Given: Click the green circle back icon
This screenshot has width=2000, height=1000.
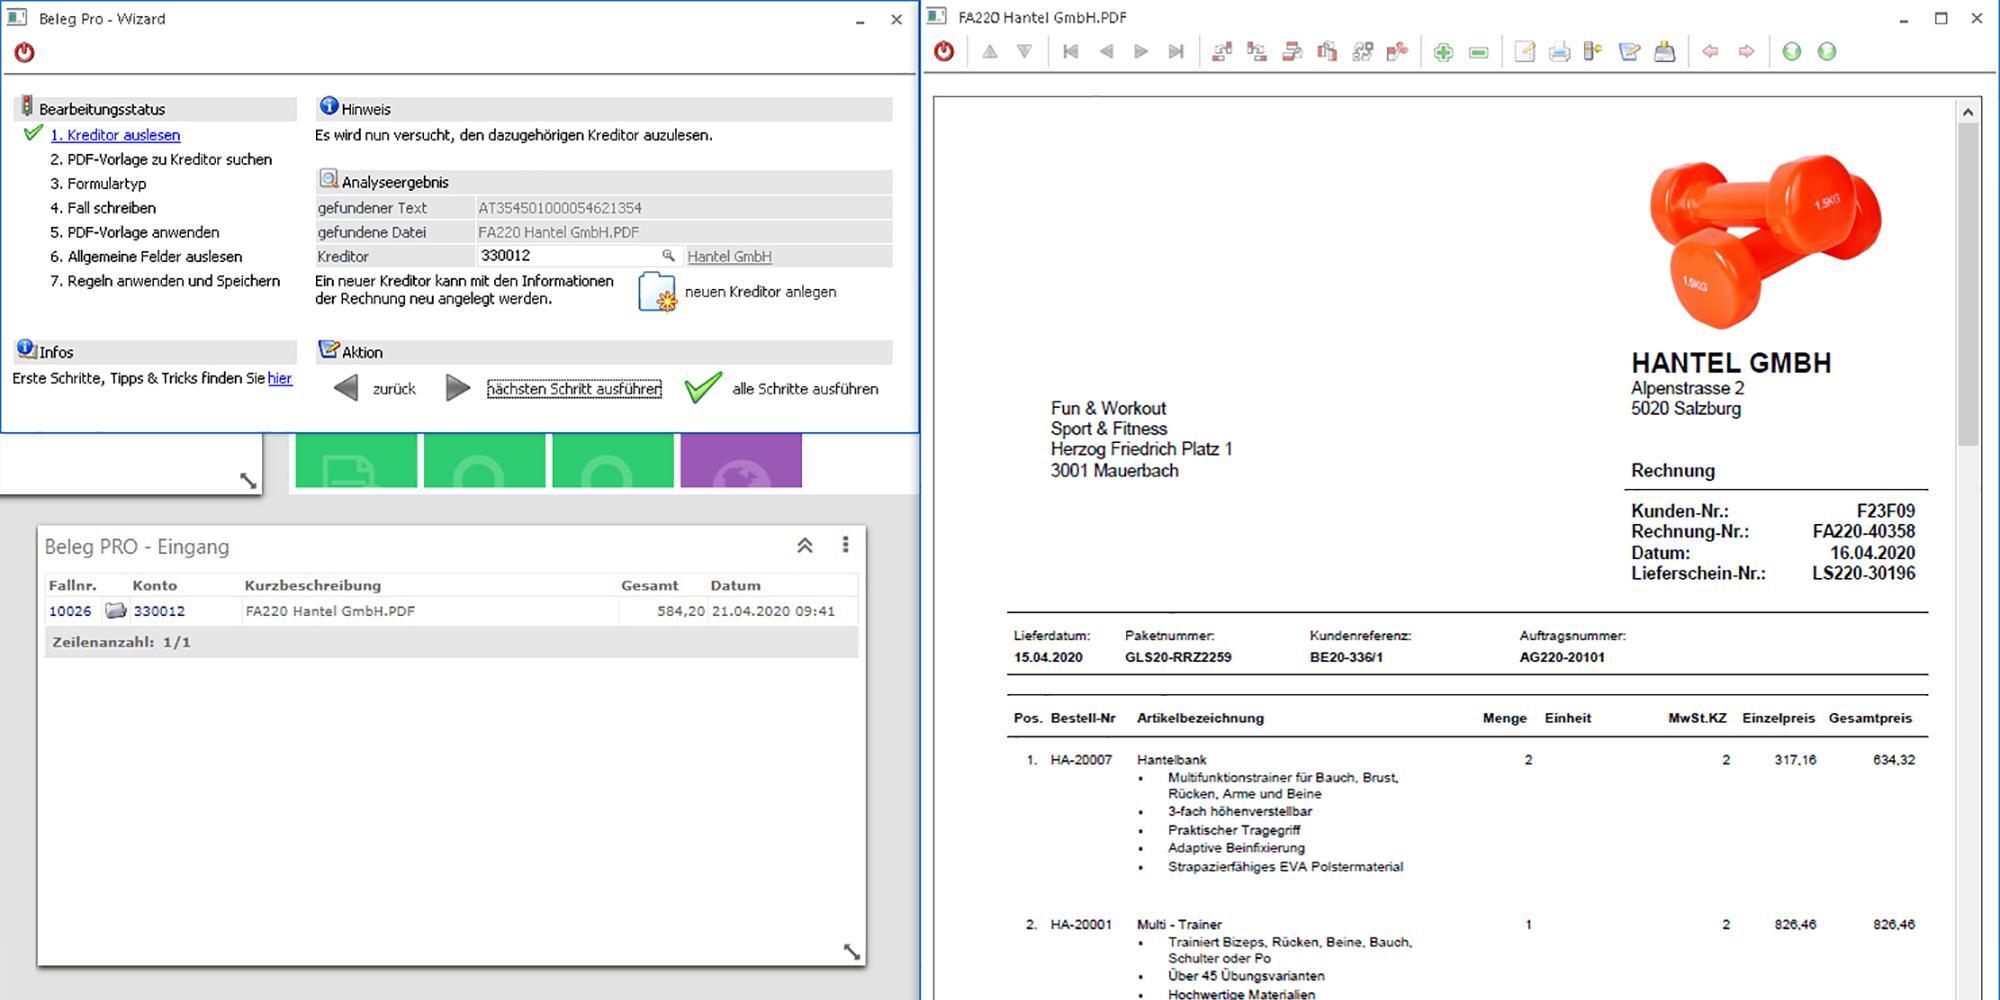Looking at the screenshot, I should (1791, 51).
